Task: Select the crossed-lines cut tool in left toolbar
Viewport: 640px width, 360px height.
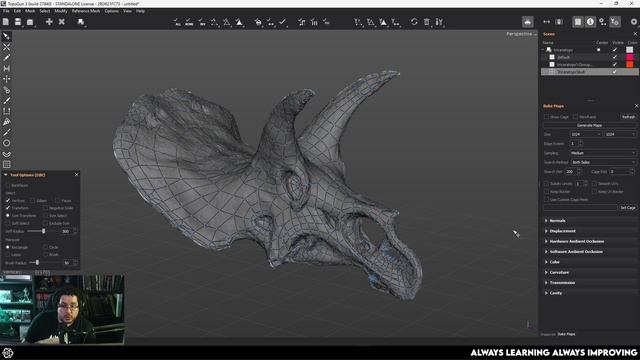Action: click(x=7, y=47)
